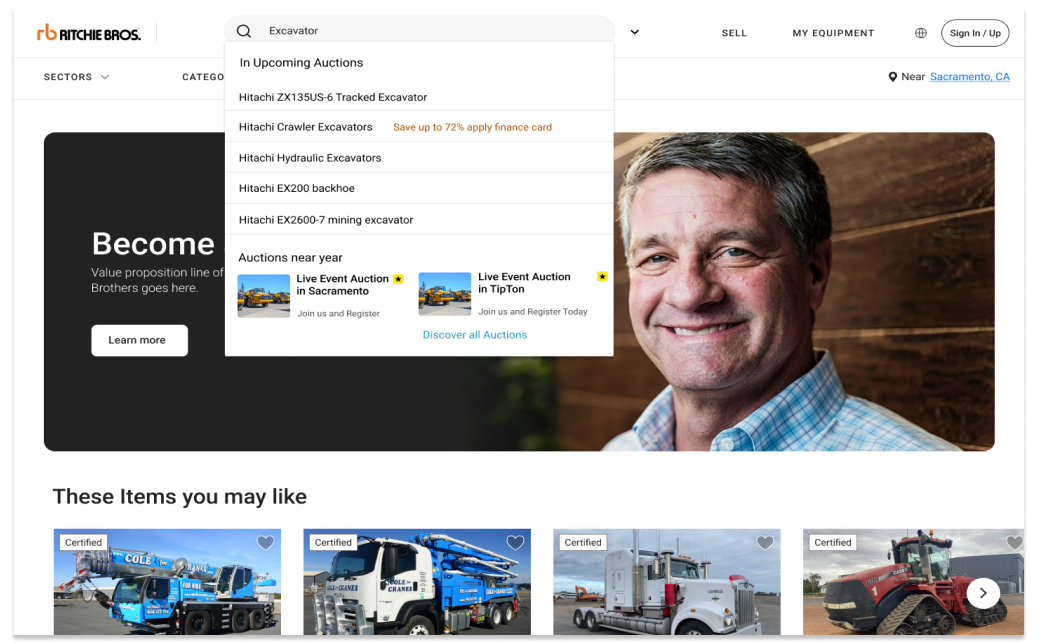Click Certified badge on crane listing
This screenshot has width=1039, height=643.
click(x=83, y=542)
